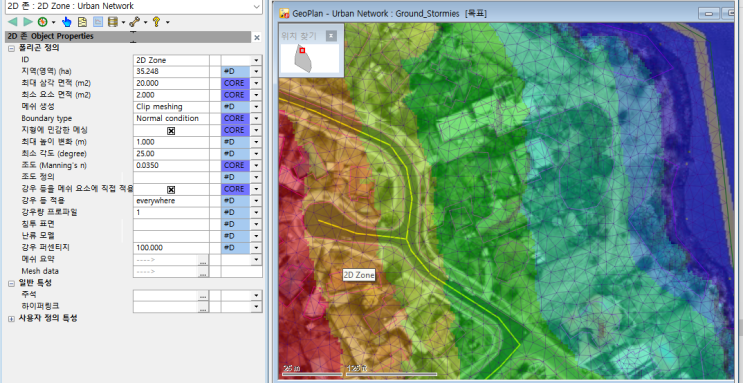Open the flag dropdown for 강우 퍼센티지 row

point(256,248)
